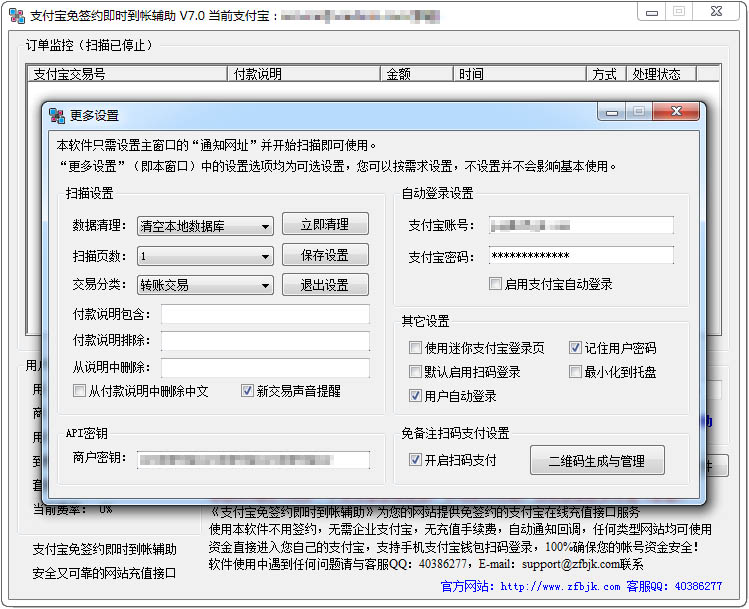Click 时间 column header in main window
The image size is (749, 609).
coord(520,74)
